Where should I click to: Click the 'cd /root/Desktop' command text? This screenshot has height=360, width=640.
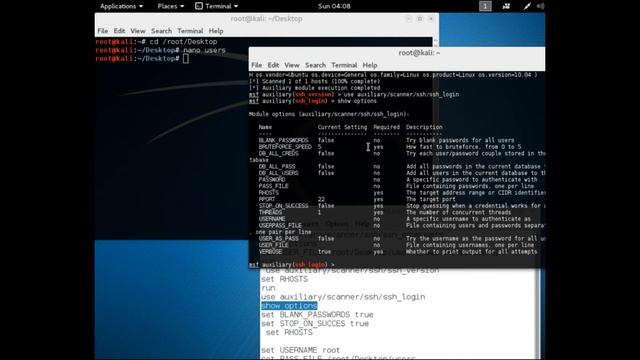click(183, 42)
